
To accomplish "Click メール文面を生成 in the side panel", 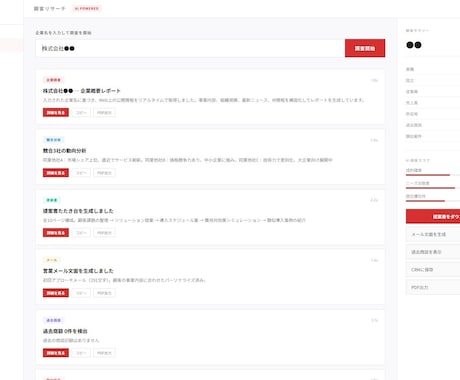I will coord(433,234).
